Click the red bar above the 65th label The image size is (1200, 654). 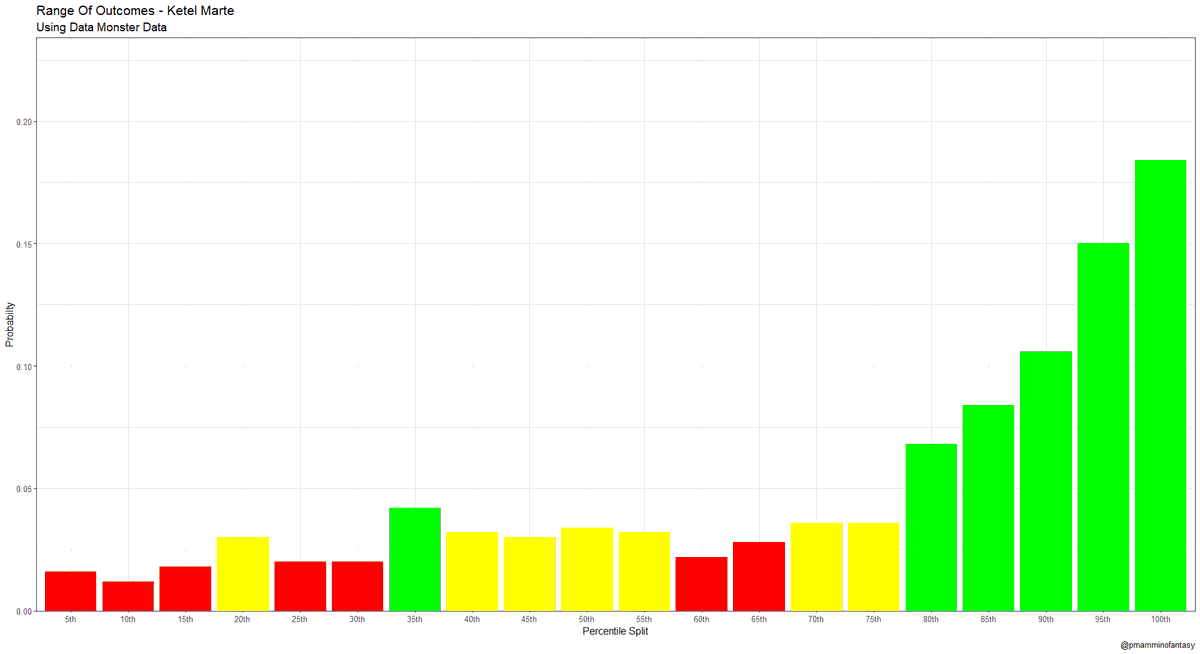point(759,577)
